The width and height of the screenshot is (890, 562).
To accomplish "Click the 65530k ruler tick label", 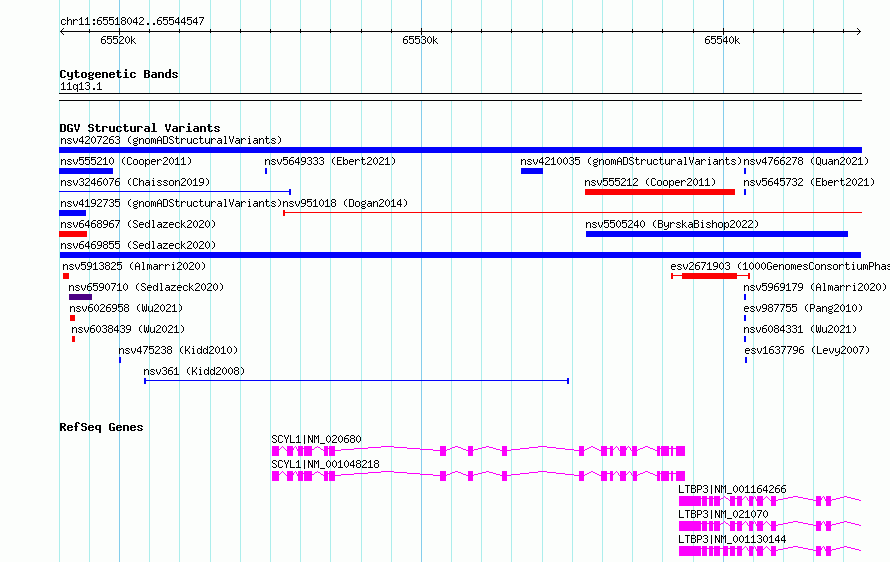I will [420, 40].
